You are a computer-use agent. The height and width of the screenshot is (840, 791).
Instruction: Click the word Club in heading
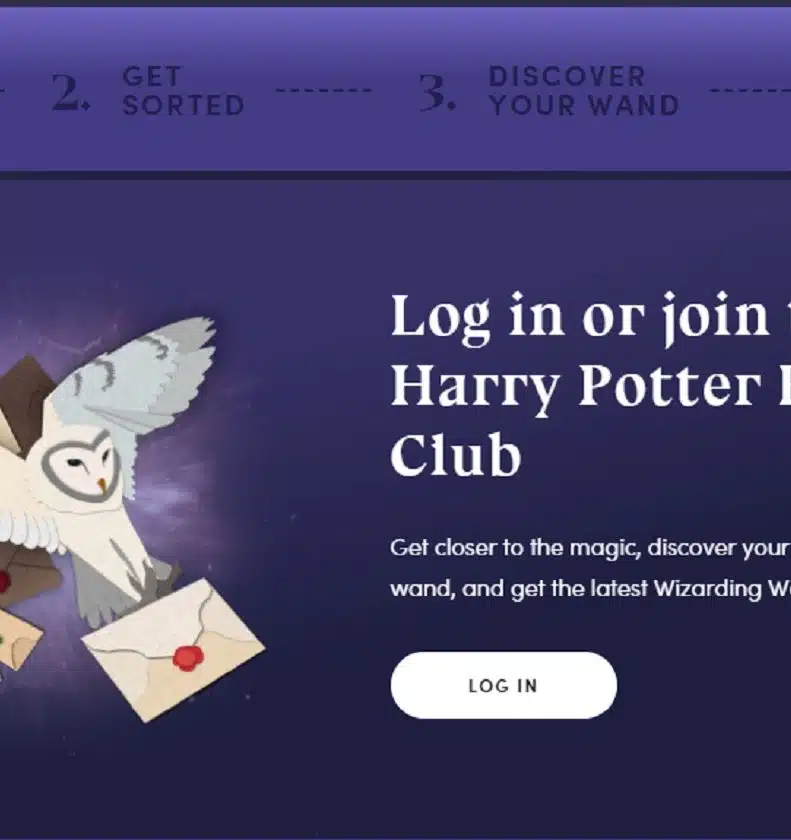[456, 455]
